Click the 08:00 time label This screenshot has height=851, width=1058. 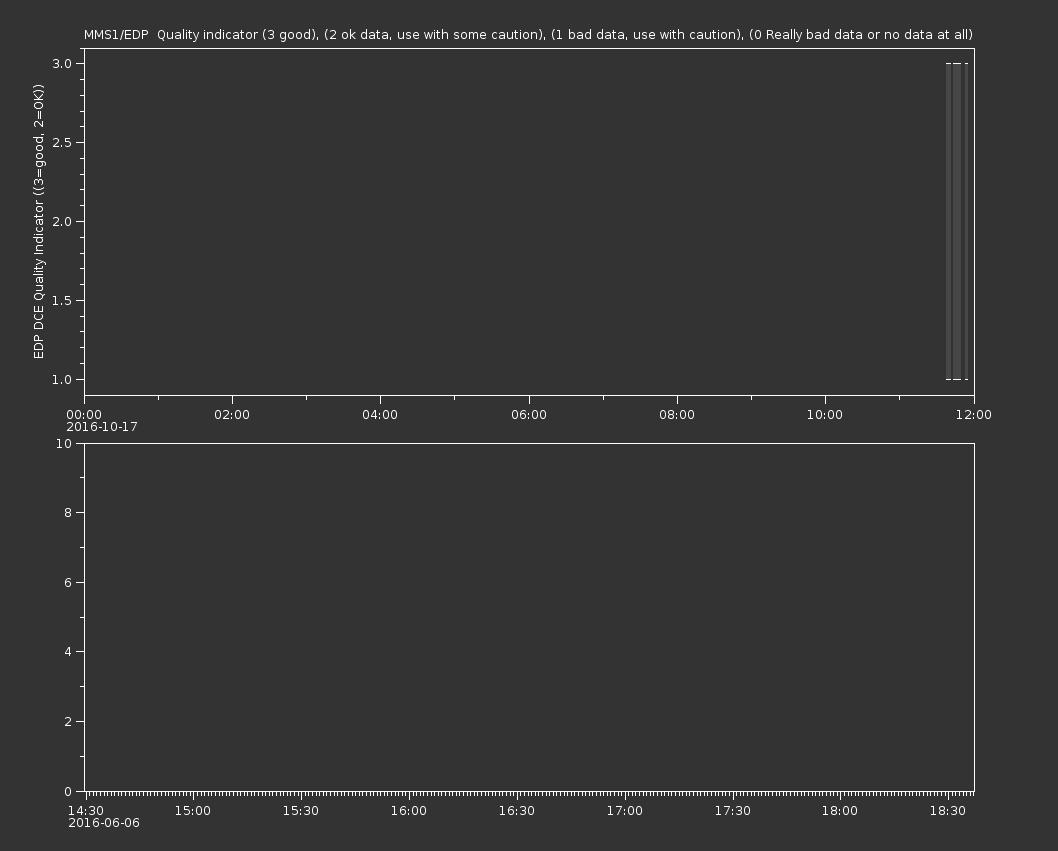[x=677, y=414]
